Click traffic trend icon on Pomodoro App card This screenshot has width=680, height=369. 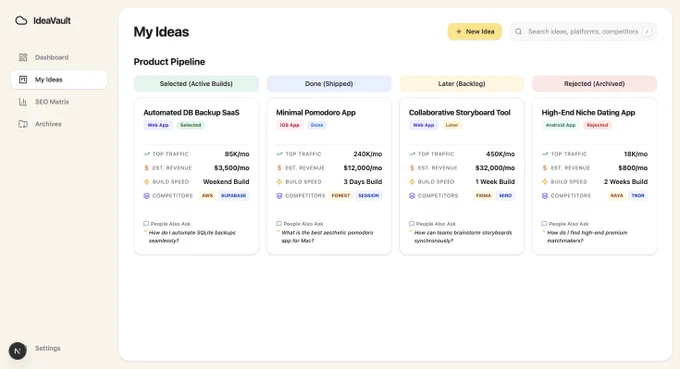pyautogui.click(x=279, y=154)
